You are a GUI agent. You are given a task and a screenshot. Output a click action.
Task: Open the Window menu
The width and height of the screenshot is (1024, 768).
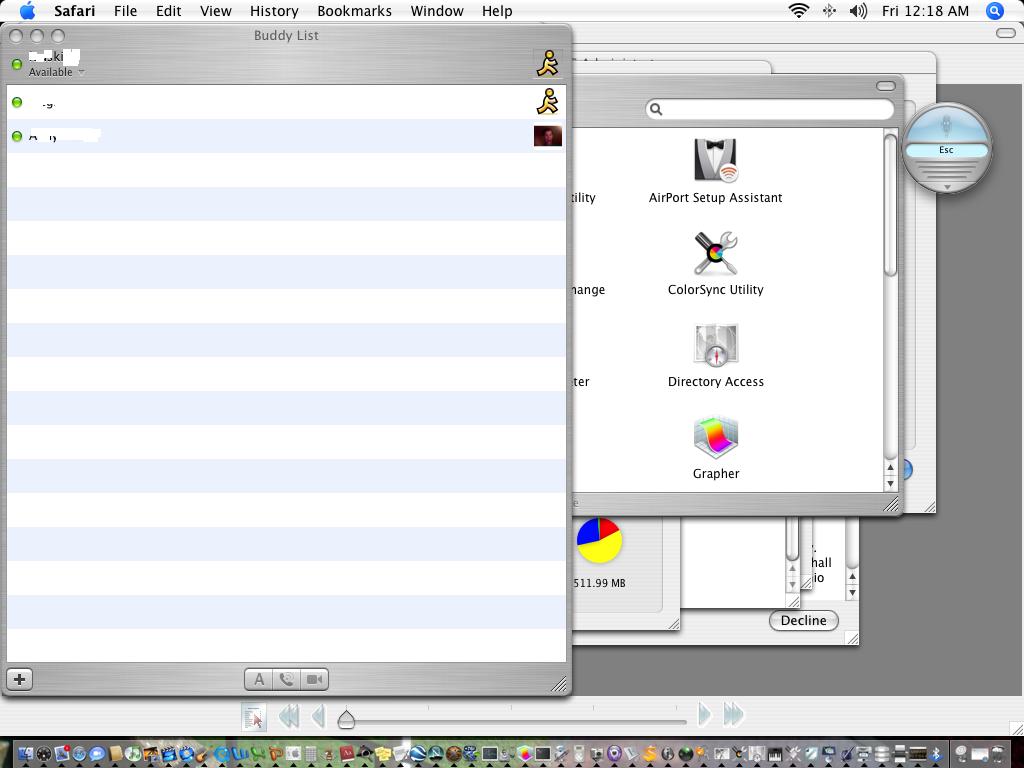[437, 11]
